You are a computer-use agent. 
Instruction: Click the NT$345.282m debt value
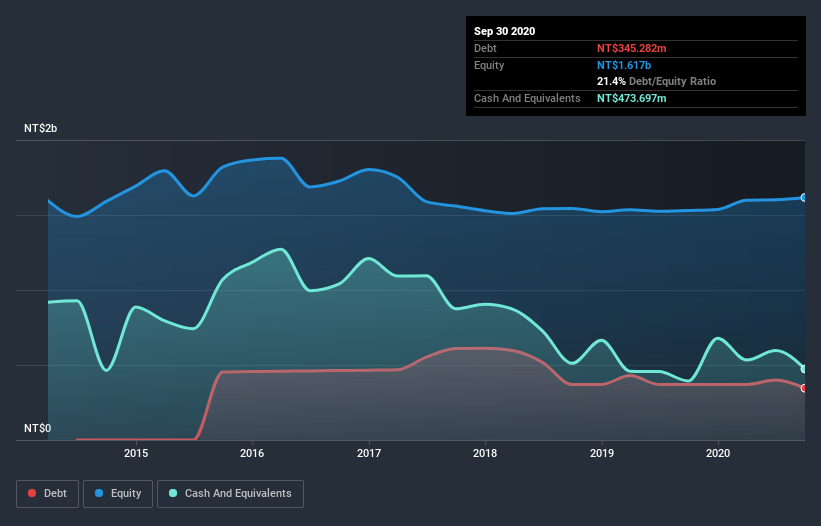pyautogui.click(x=631, y=48)
